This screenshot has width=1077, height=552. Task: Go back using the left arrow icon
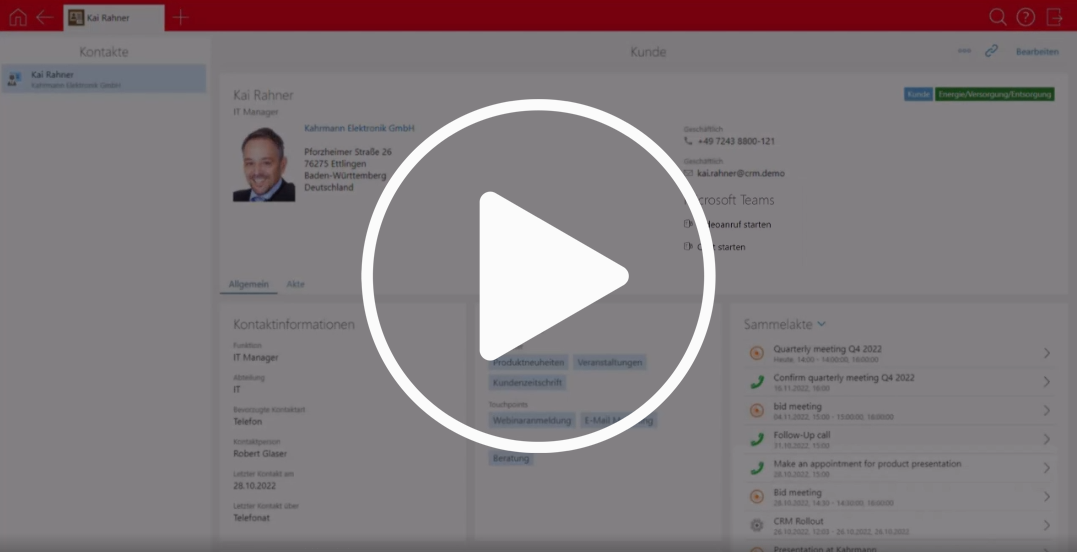[44, 17]
